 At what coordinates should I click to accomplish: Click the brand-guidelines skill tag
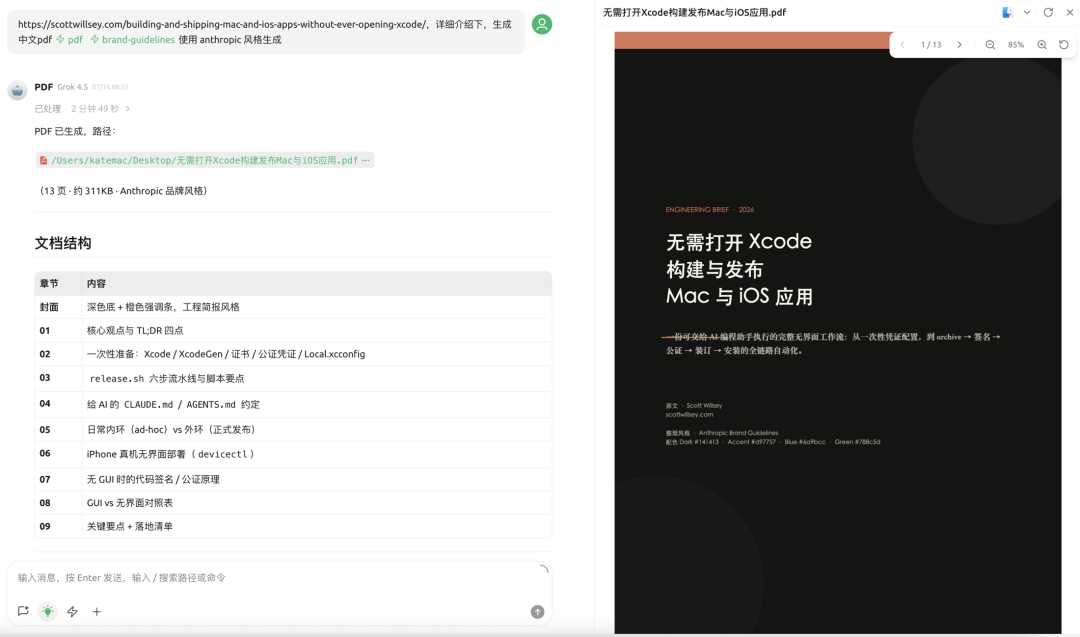coord(132,40)
